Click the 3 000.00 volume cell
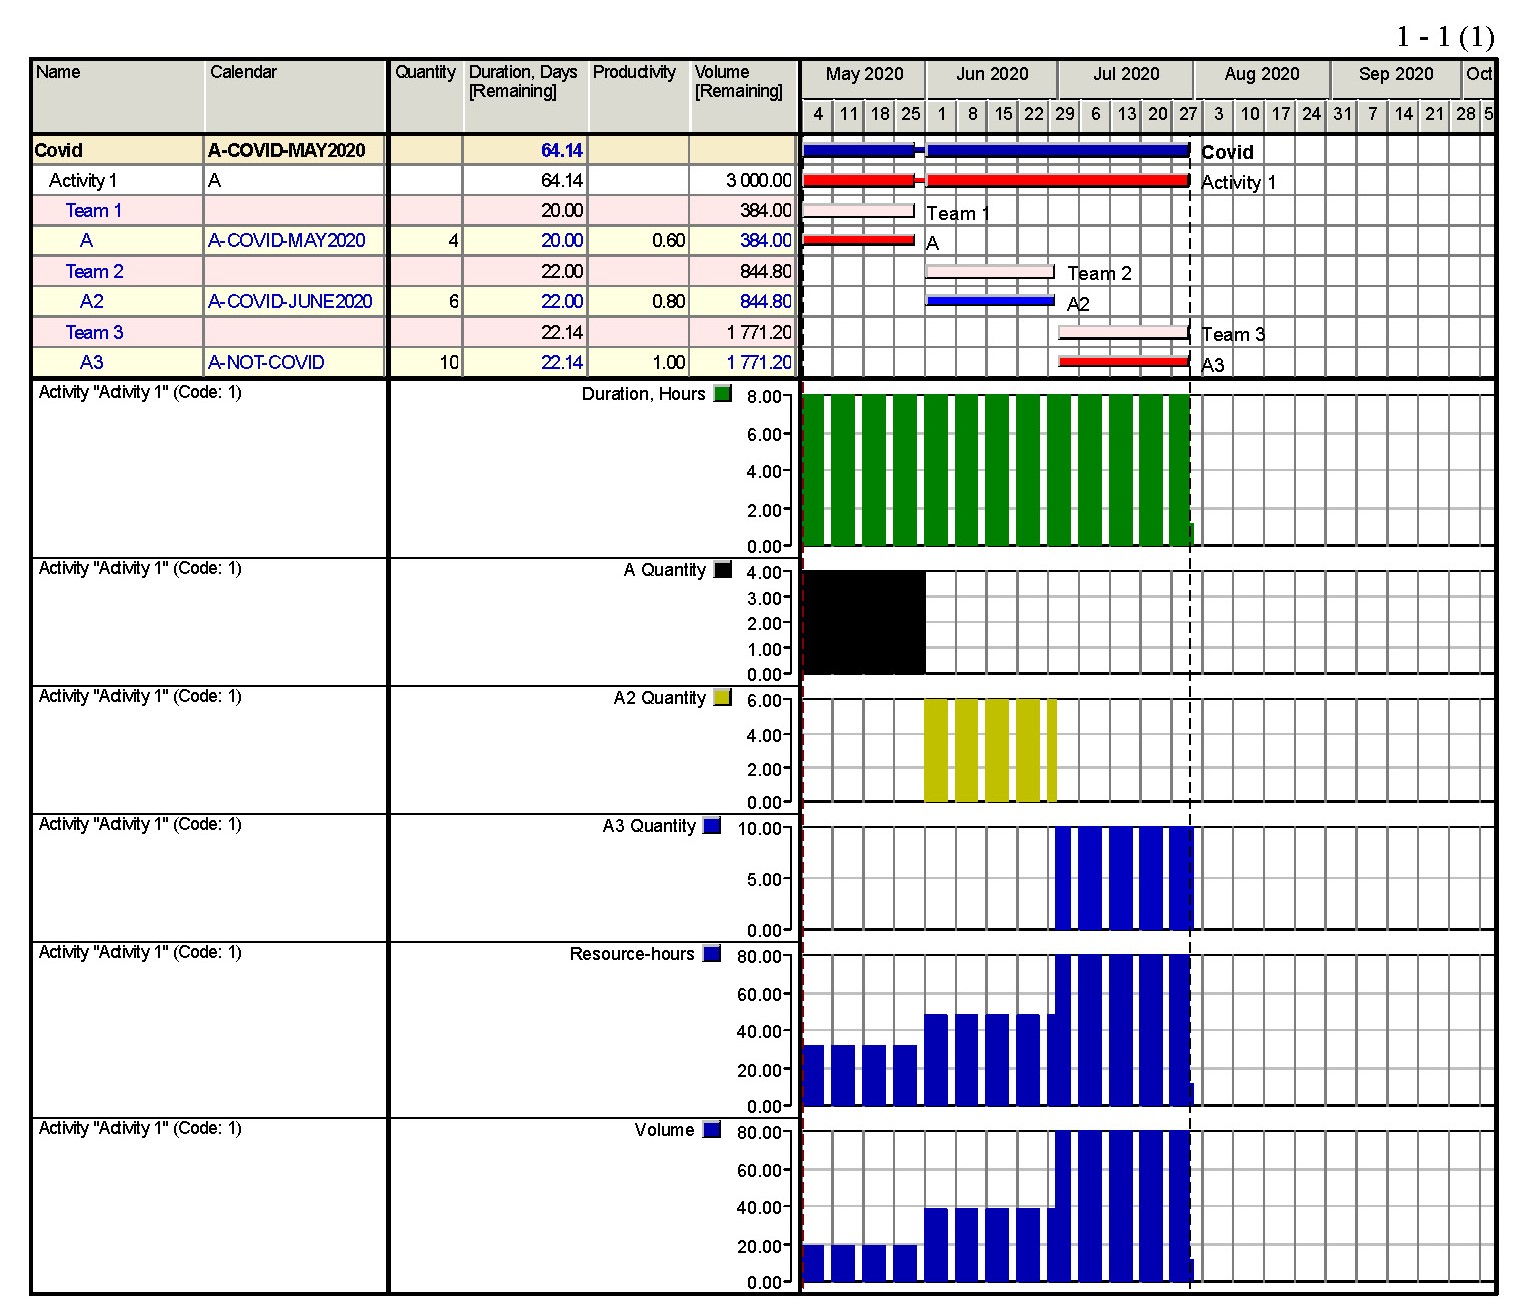Screen dimensions: 1525x1311 point(742,181)
